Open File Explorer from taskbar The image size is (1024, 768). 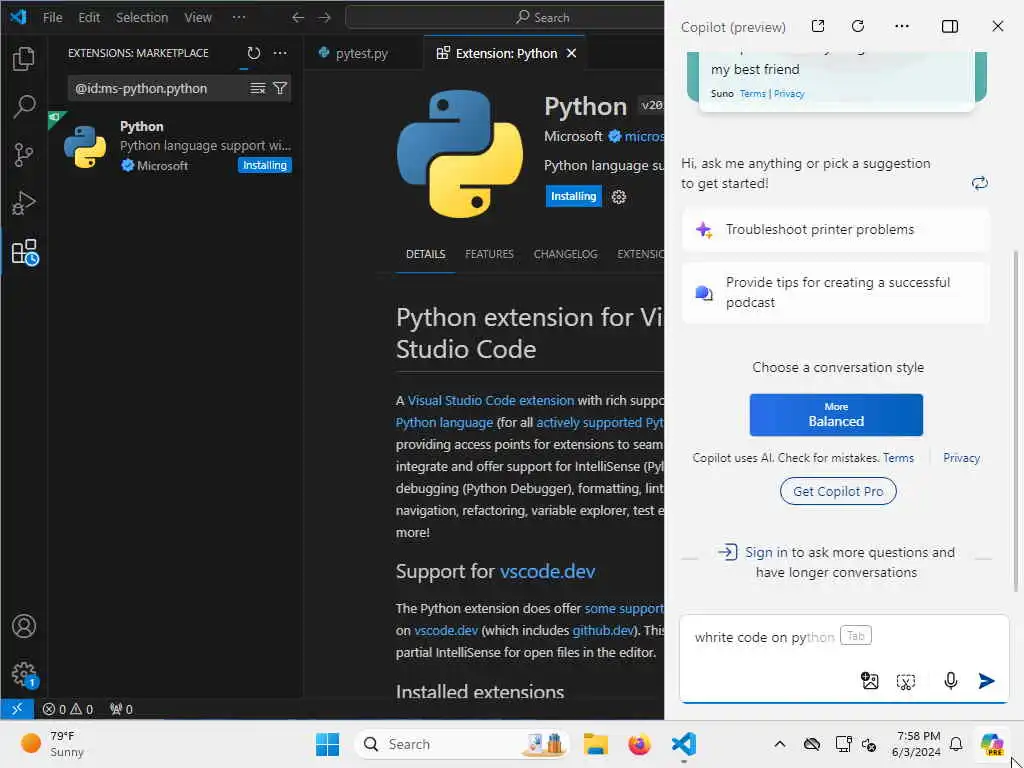pyautogui.click(x=596, y=744)
